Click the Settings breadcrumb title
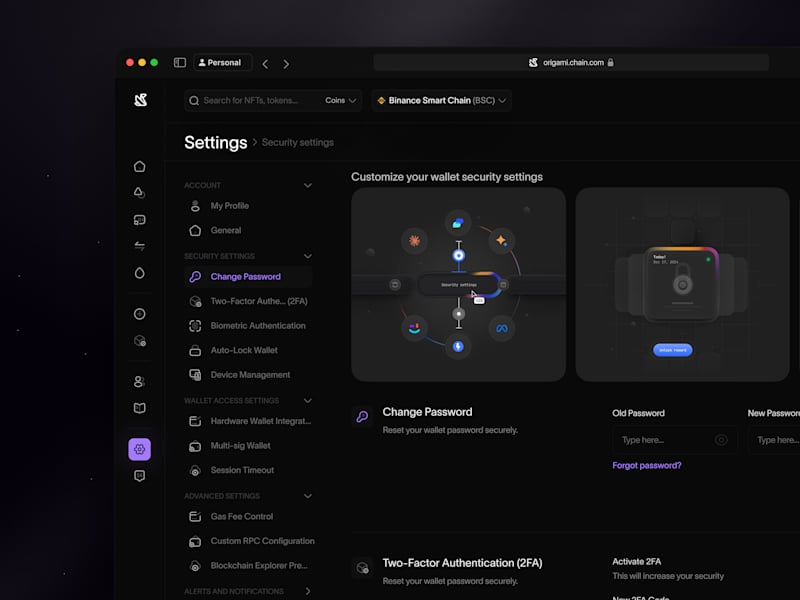800x600 pixels. coord(216,142)
